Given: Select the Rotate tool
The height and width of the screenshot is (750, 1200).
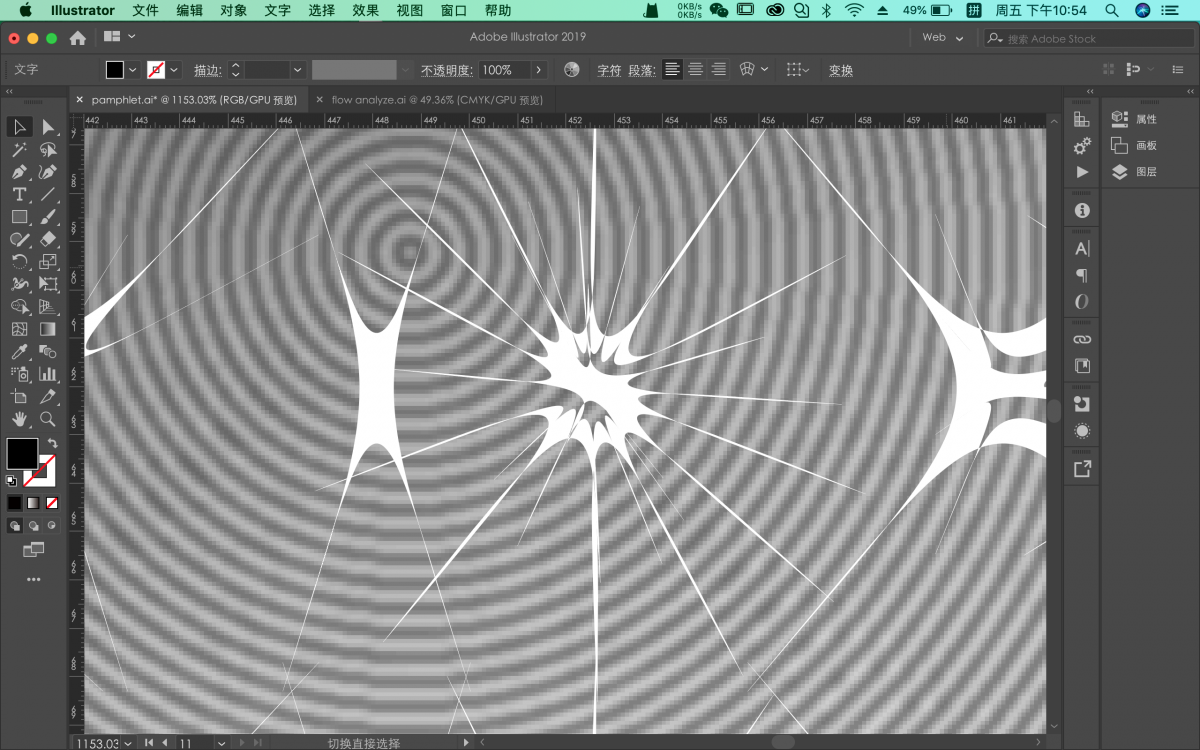Looking at the screenshot, I should click(19, 262).
